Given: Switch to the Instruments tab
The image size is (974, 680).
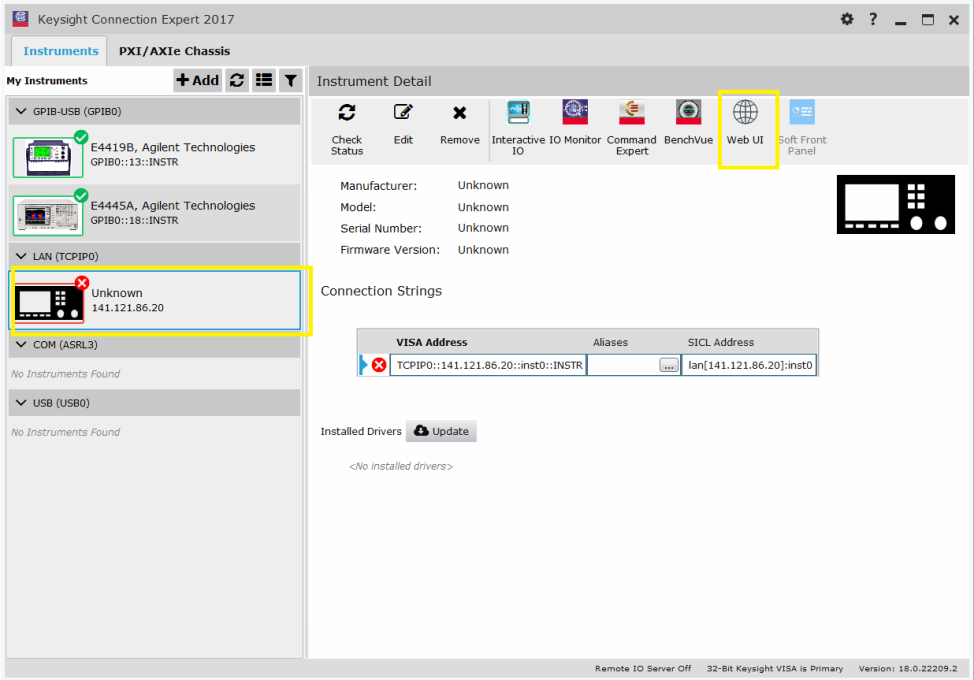Looking at the screenshot, I should tap(60, 51).
